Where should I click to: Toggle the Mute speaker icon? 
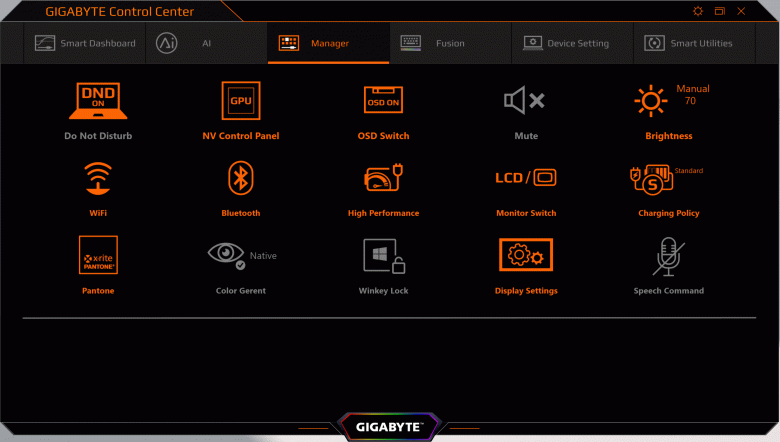524,100
